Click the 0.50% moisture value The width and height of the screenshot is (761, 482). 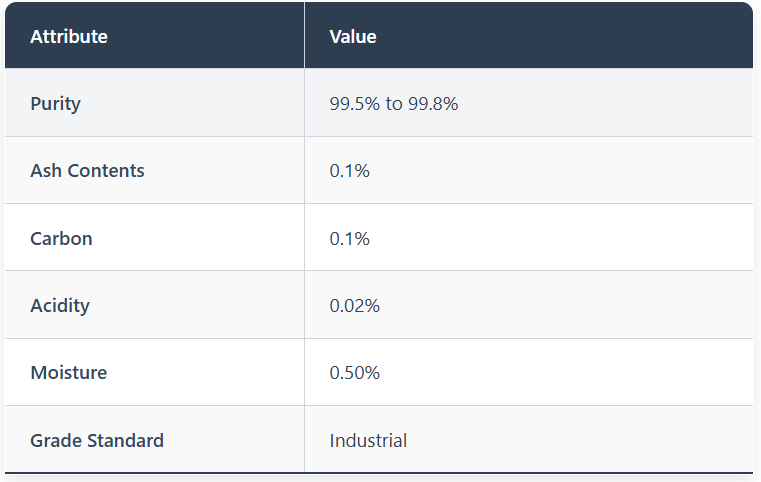(355, 373)
